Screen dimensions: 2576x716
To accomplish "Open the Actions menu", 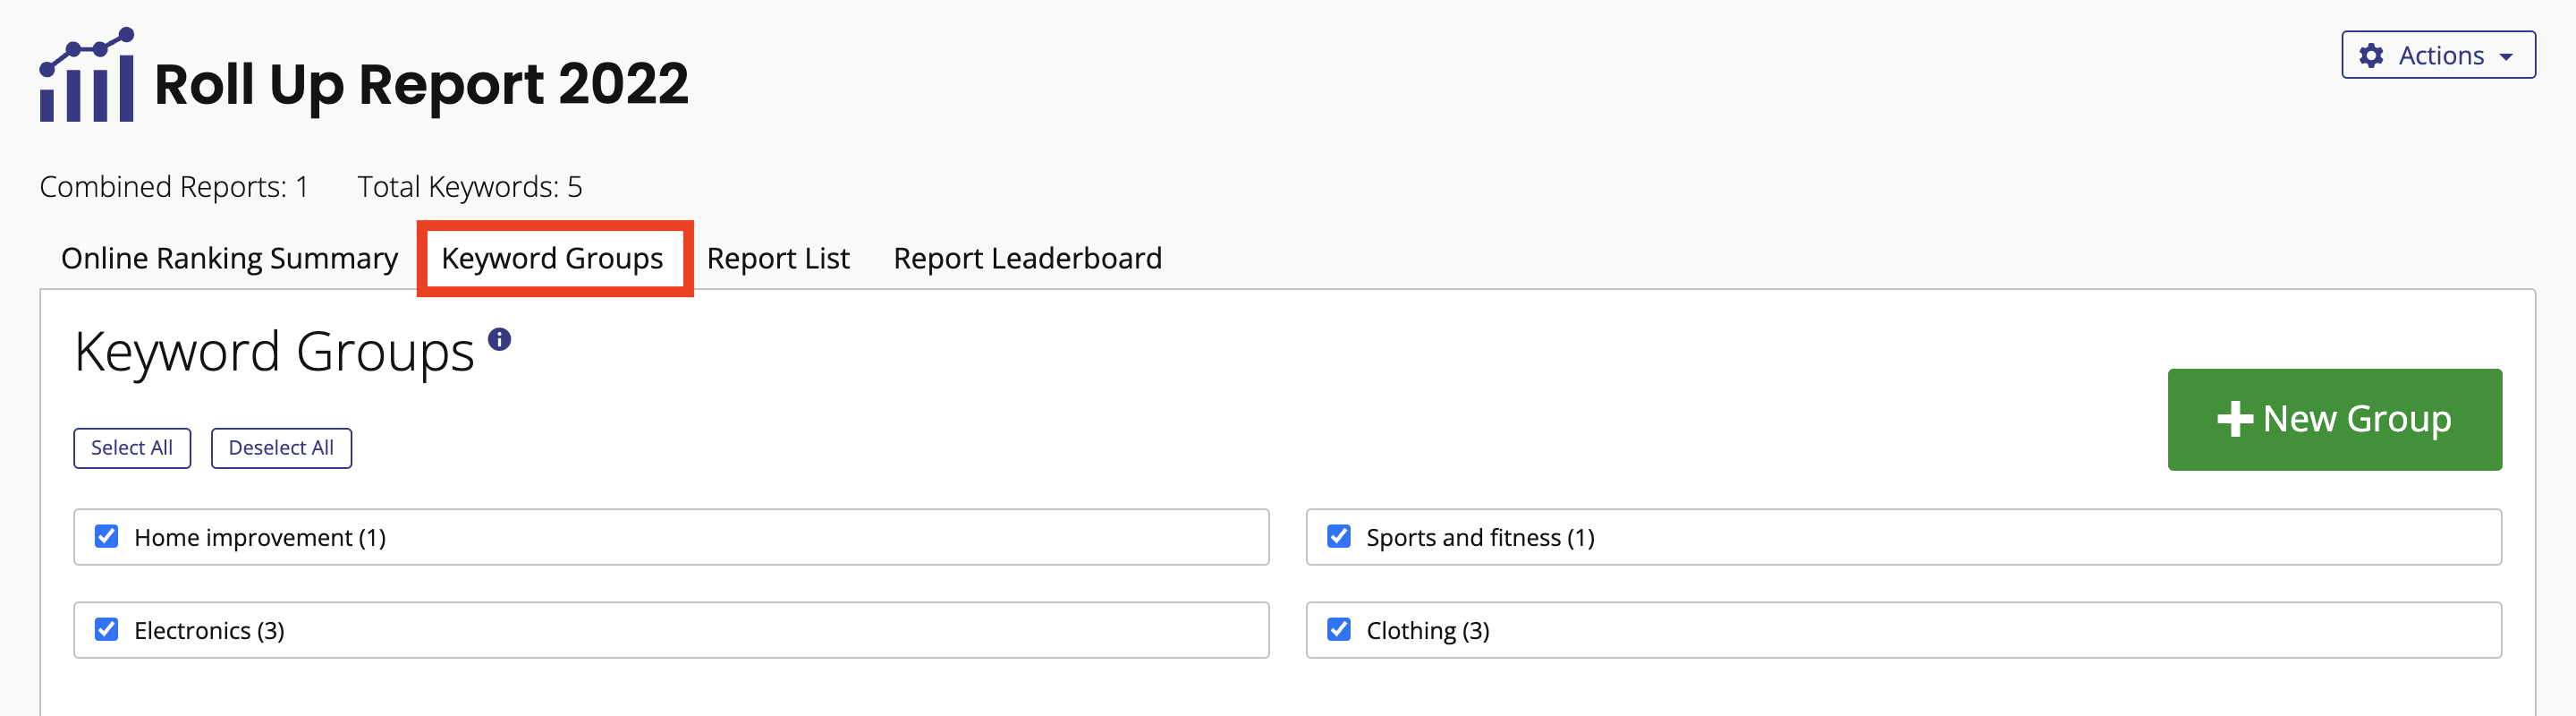I will coord(2438,55).
